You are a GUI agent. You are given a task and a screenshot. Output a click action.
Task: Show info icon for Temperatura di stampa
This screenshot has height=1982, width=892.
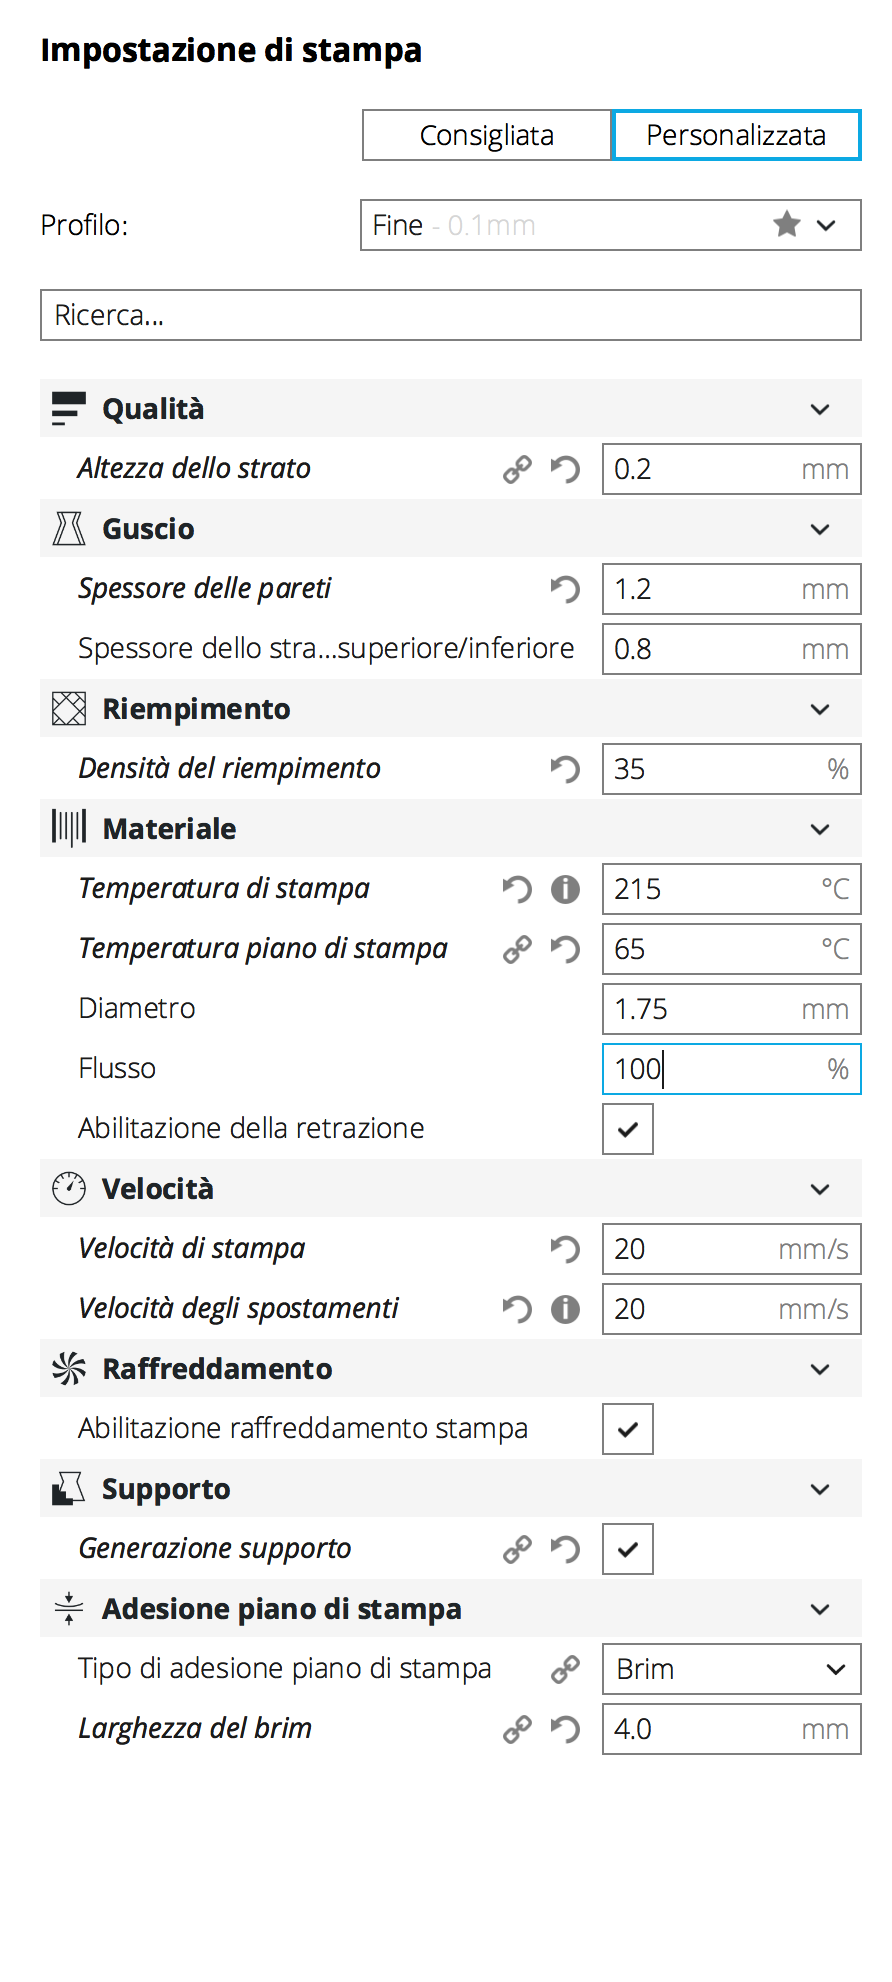point(565,889)
